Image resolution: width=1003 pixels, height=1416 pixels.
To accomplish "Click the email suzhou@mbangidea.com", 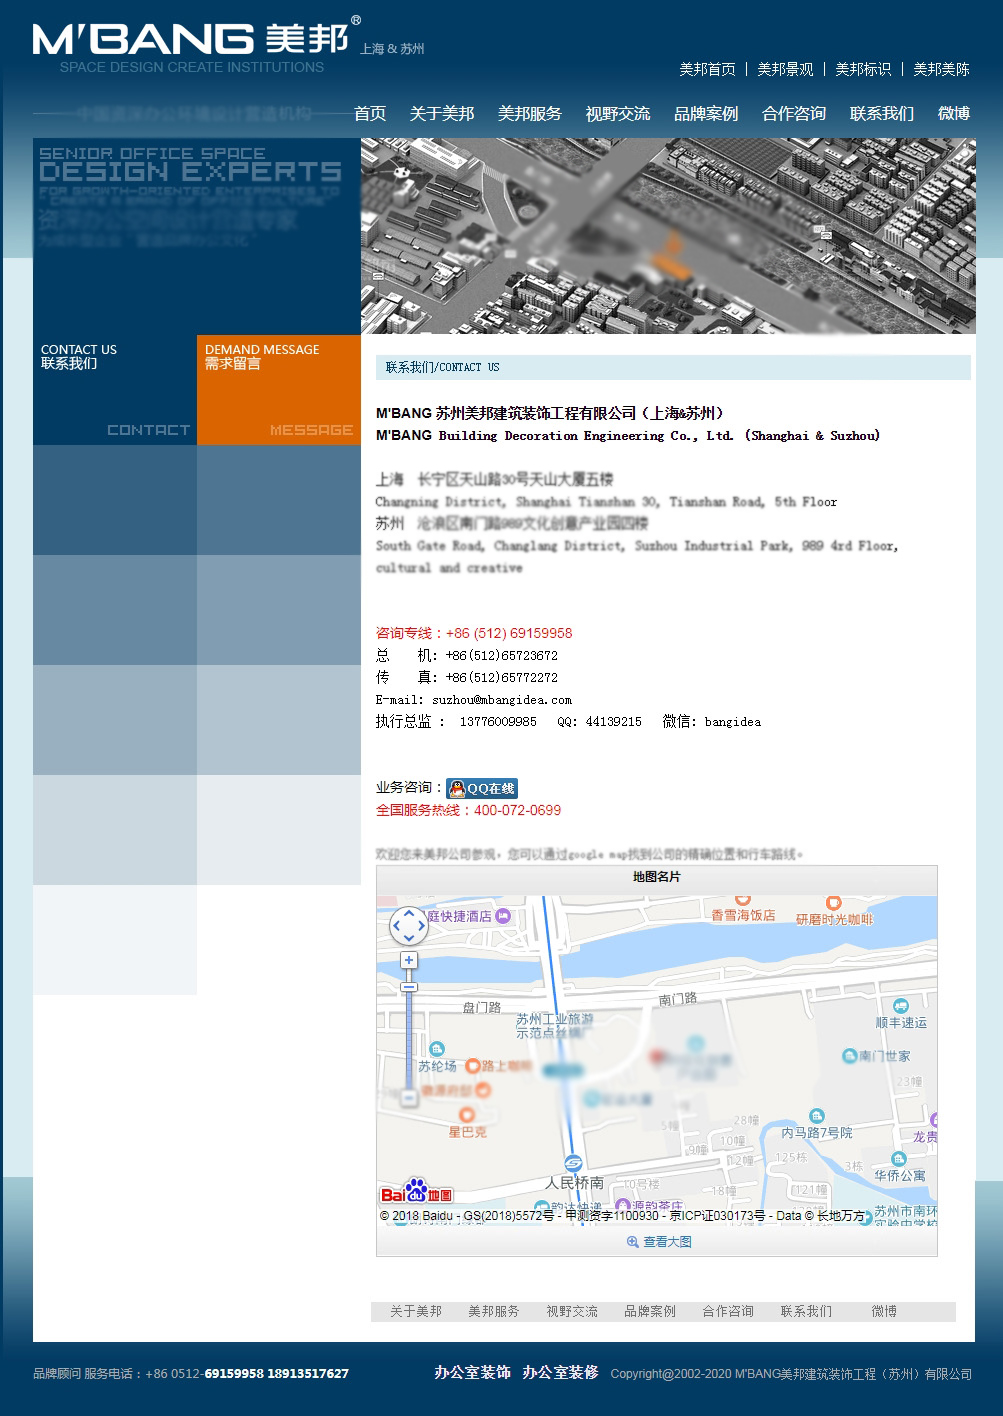I will click(502, 700).
